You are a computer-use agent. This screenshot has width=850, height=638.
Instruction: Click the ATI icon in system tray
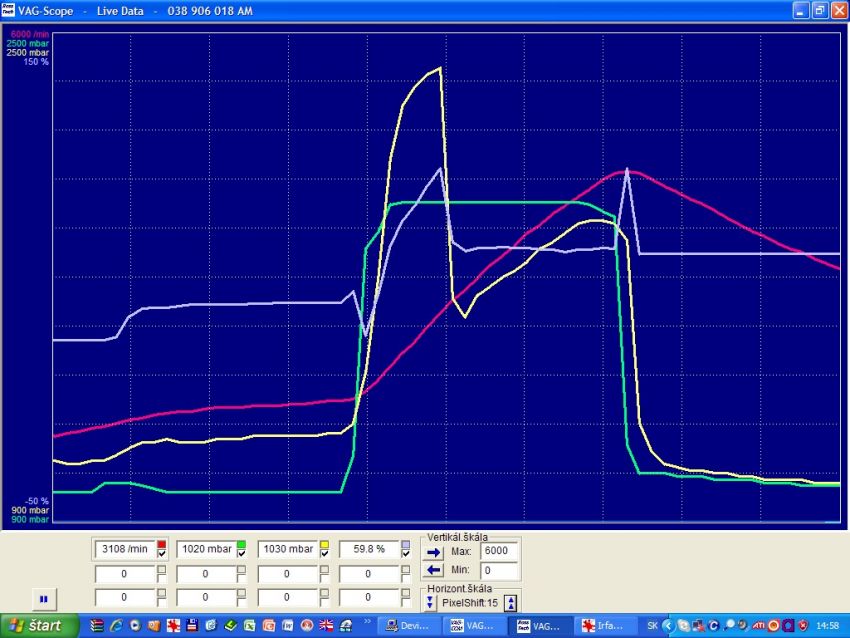tap(758, 626)
